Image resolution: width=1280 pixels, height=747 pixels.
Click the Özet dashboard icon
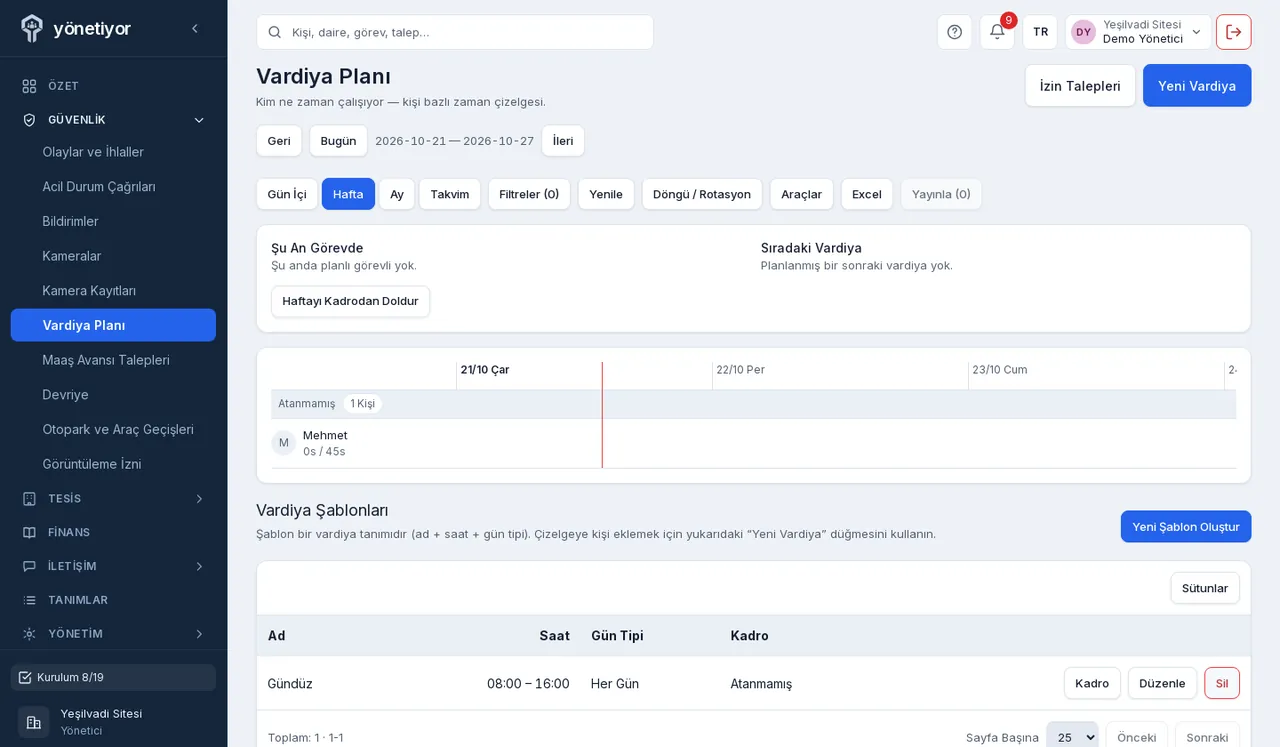[29, 86]
